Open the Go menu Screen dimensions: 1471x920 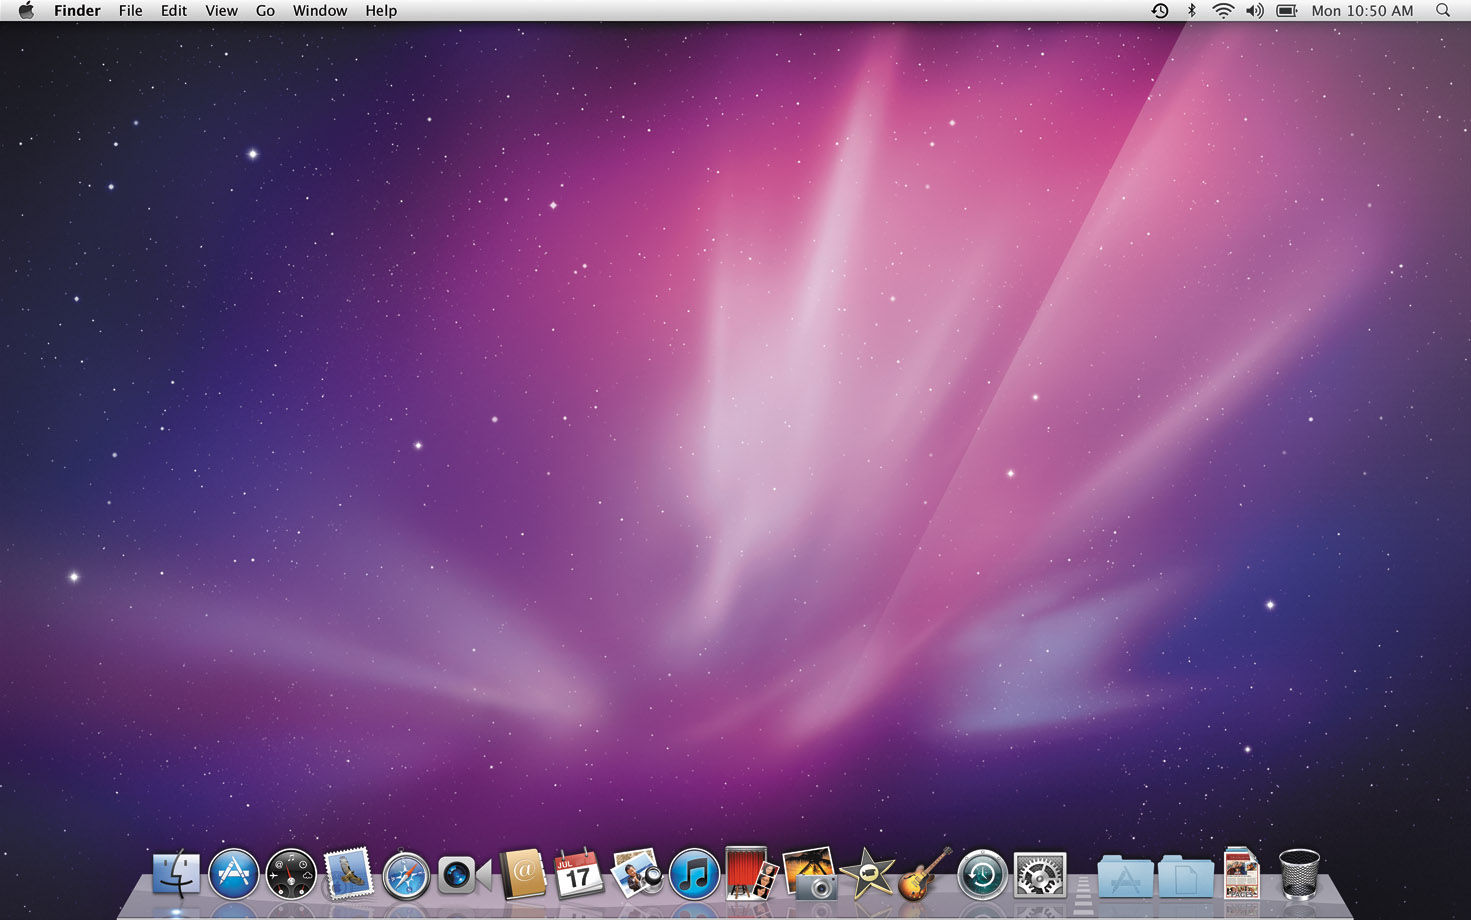pos(265,11)
